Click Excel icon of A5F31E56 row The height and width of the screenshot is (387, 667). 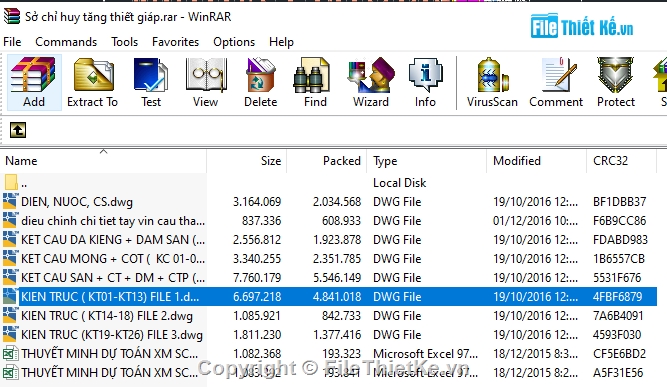[x=10, y=372]
